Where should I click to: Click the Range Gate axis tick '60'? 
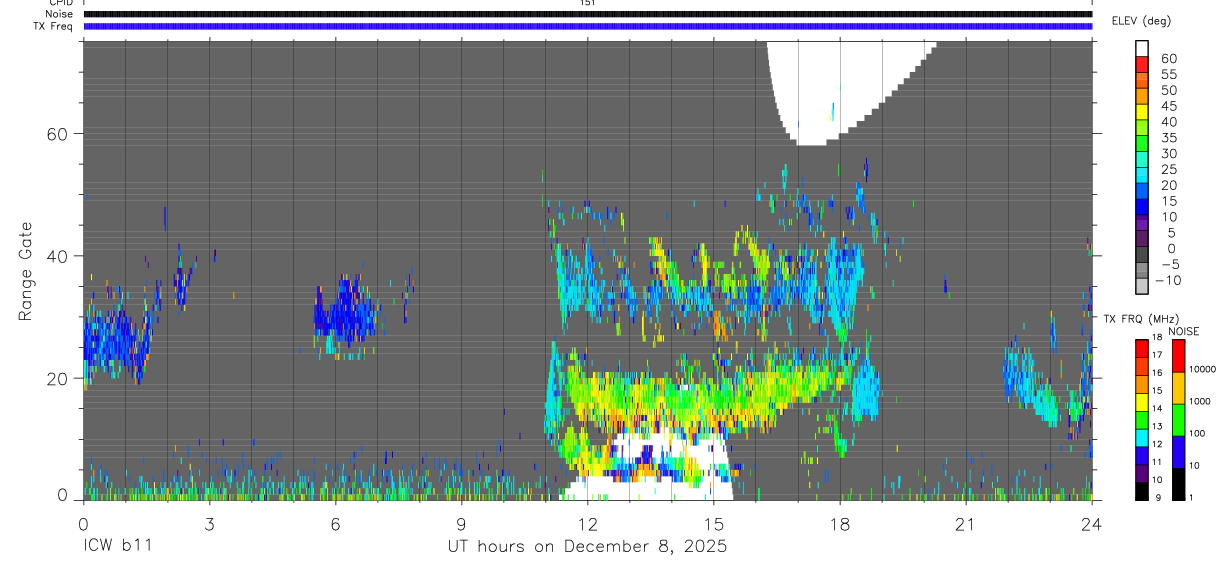point(57,134)
